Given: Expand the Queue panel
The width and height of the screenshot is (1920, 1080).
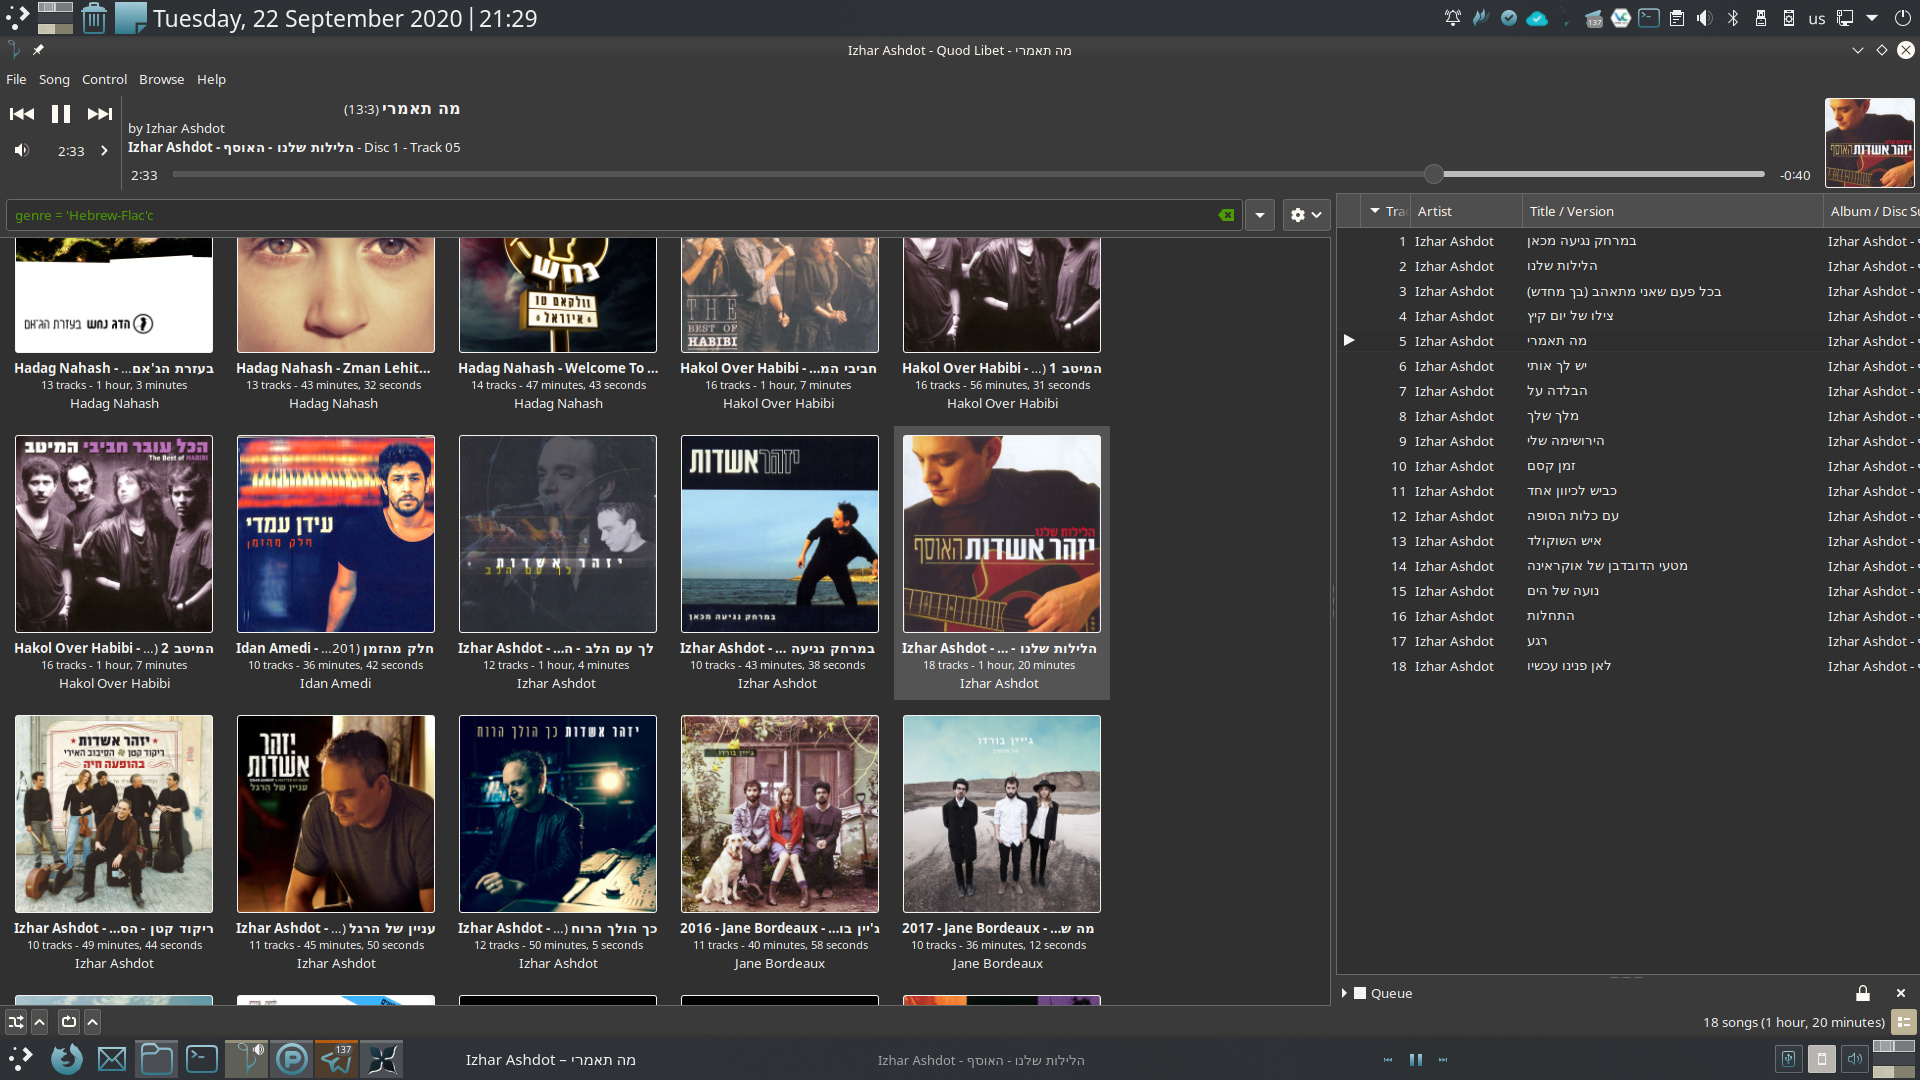Looking at the screenshot, I should (x=1344, y=993).
